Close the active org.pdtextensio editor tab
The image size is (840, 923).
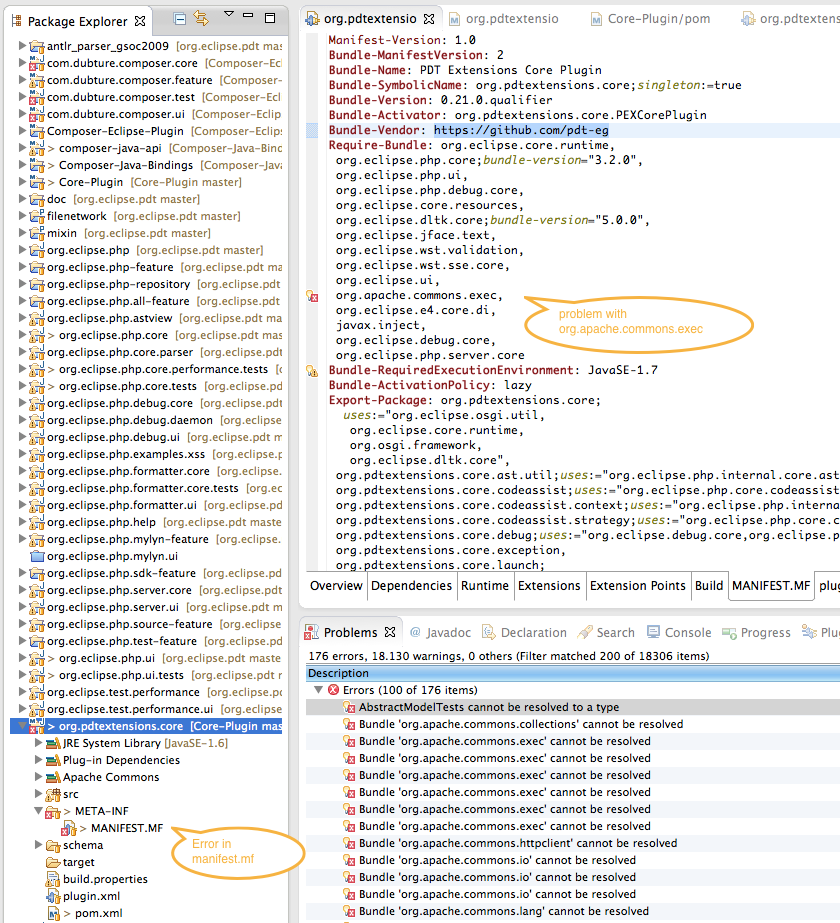coord(429,19)
